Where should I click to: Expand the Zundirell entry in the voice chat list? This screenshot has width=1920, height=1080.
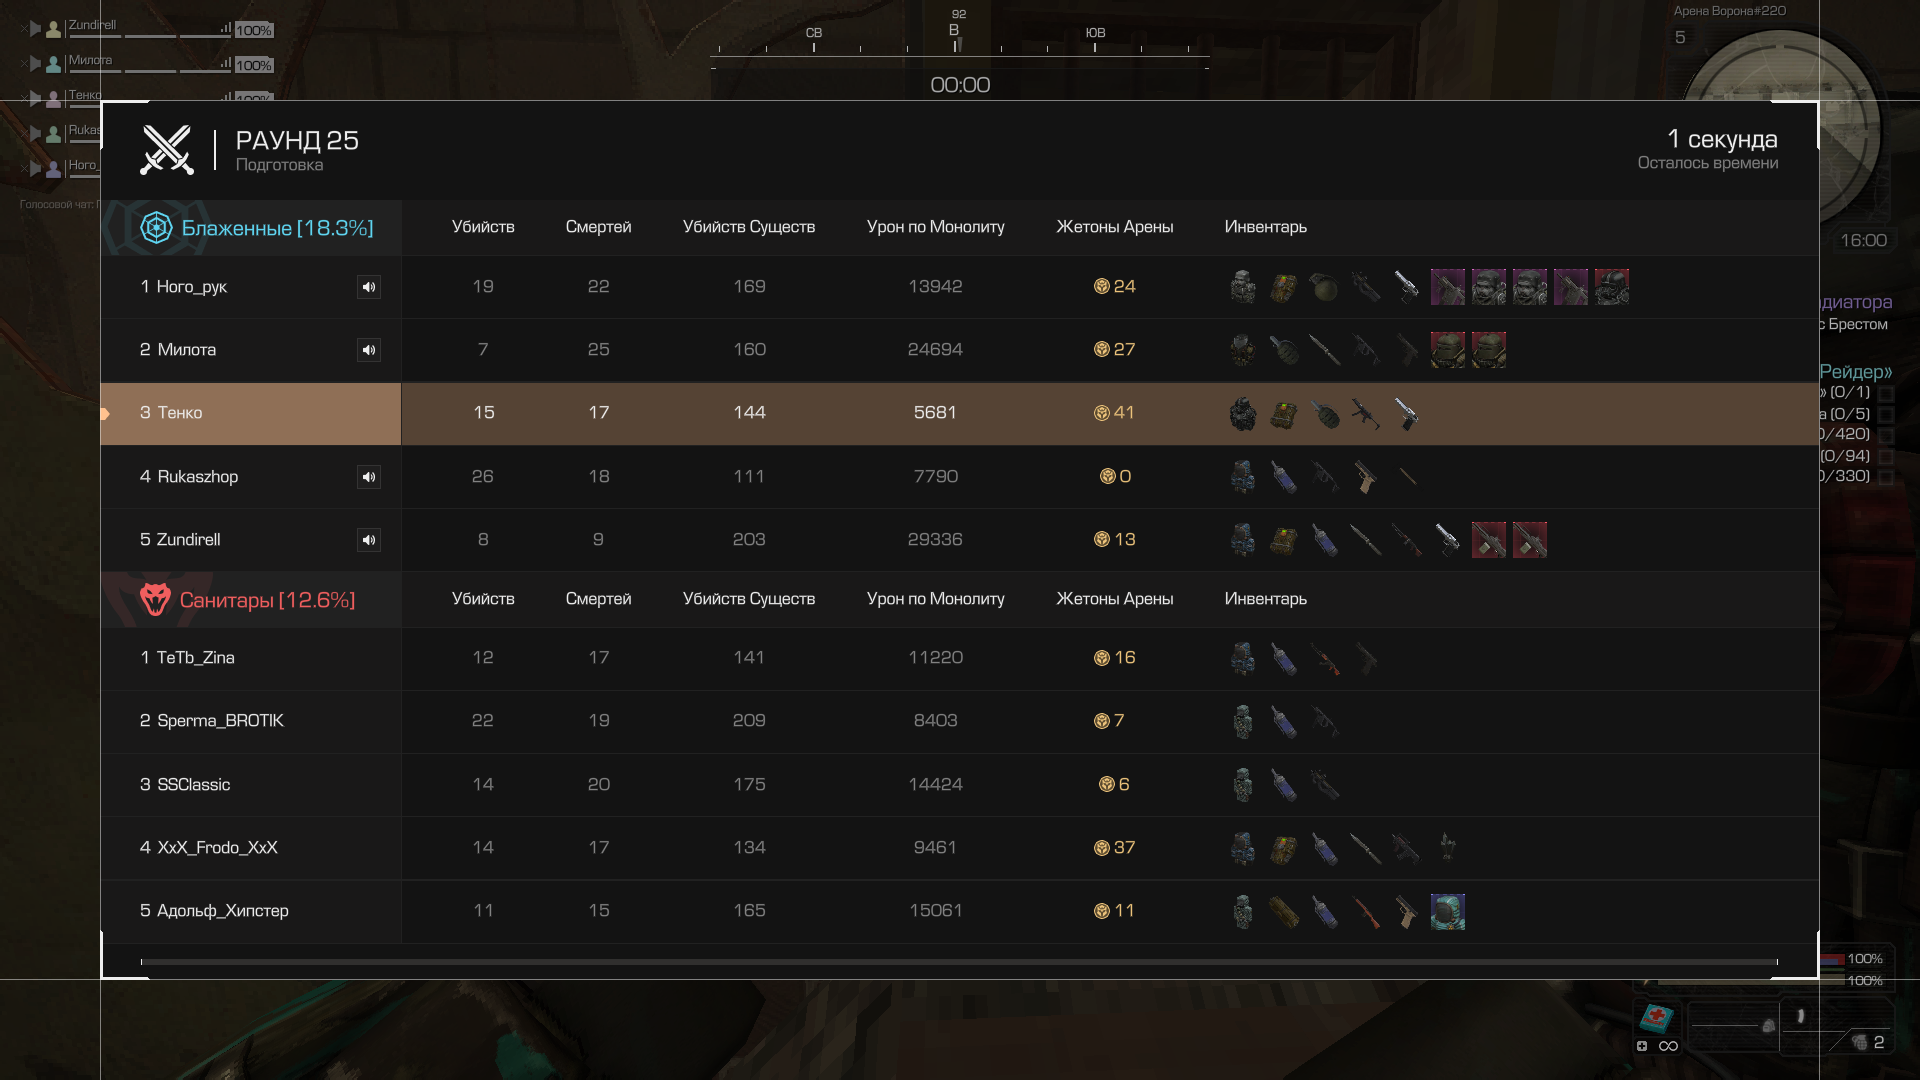(x=35, y=29)
